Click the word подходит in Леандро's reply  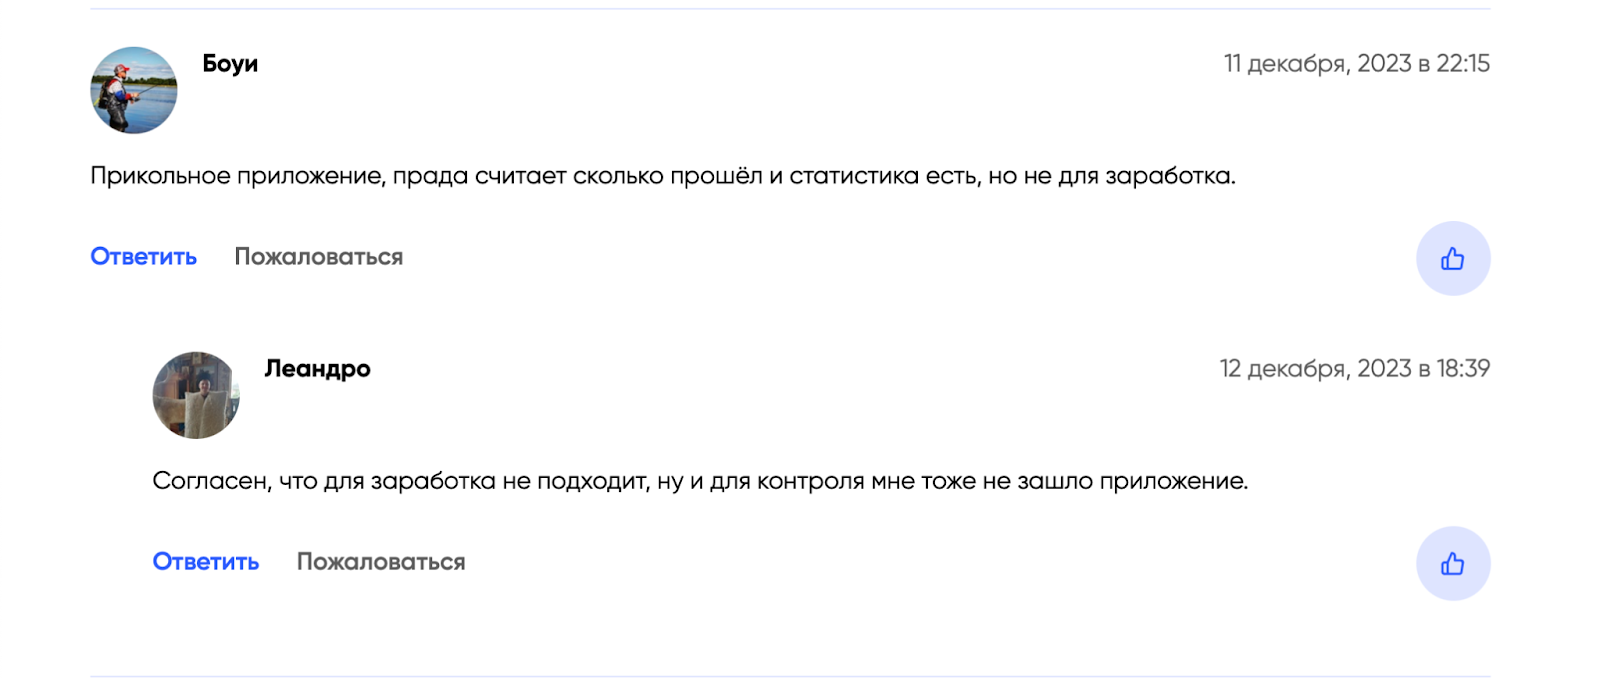[x=593, y=482]
